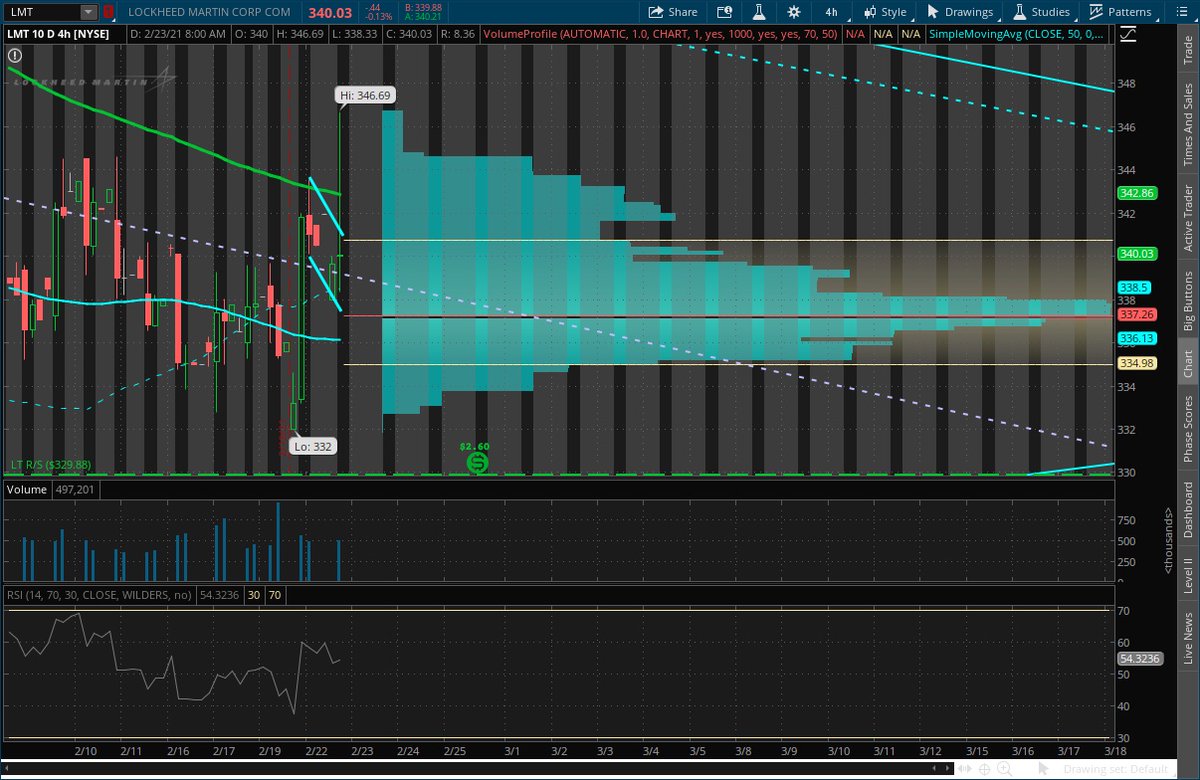This screenshot has height=780, width=1200.
Task: Click the 'Drawing set: Default' selector
Action: (x=1116, y=769)
